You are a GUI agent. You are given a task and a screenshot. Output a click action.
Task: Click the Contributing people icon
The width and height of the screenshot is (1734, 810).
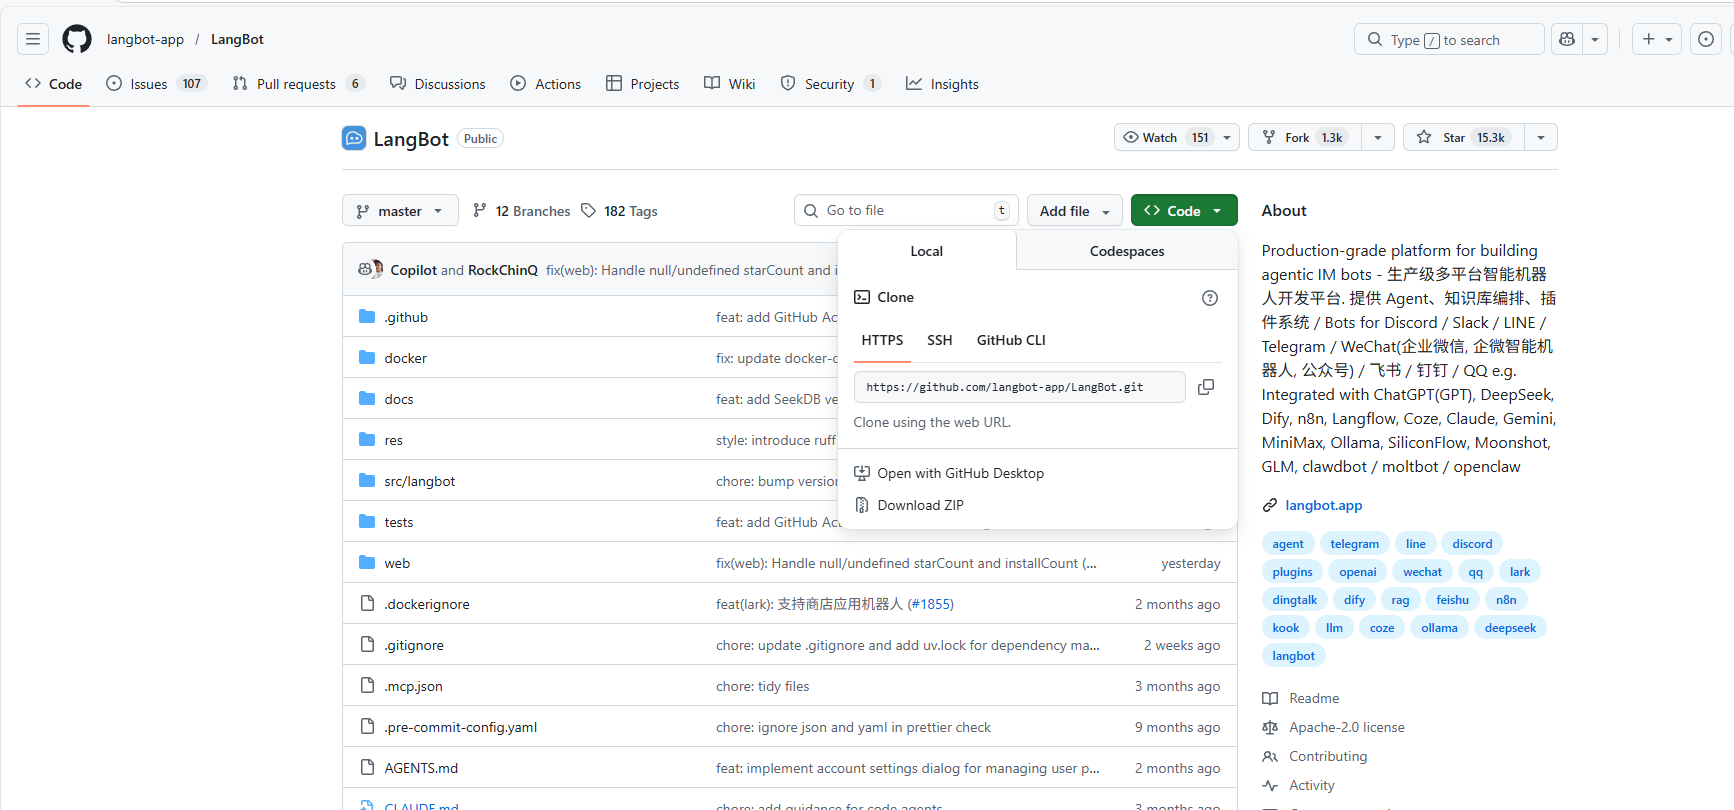[x=1270, y=756]
